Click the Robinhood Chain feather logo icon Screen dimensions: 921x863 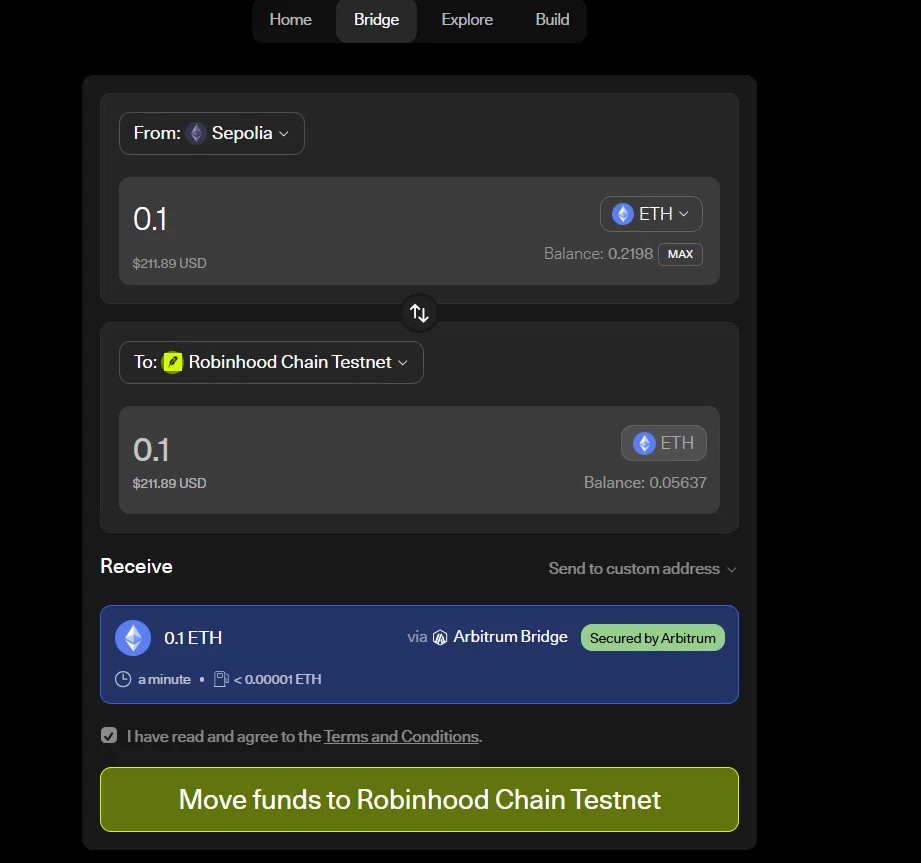click(x=173, y=362)
